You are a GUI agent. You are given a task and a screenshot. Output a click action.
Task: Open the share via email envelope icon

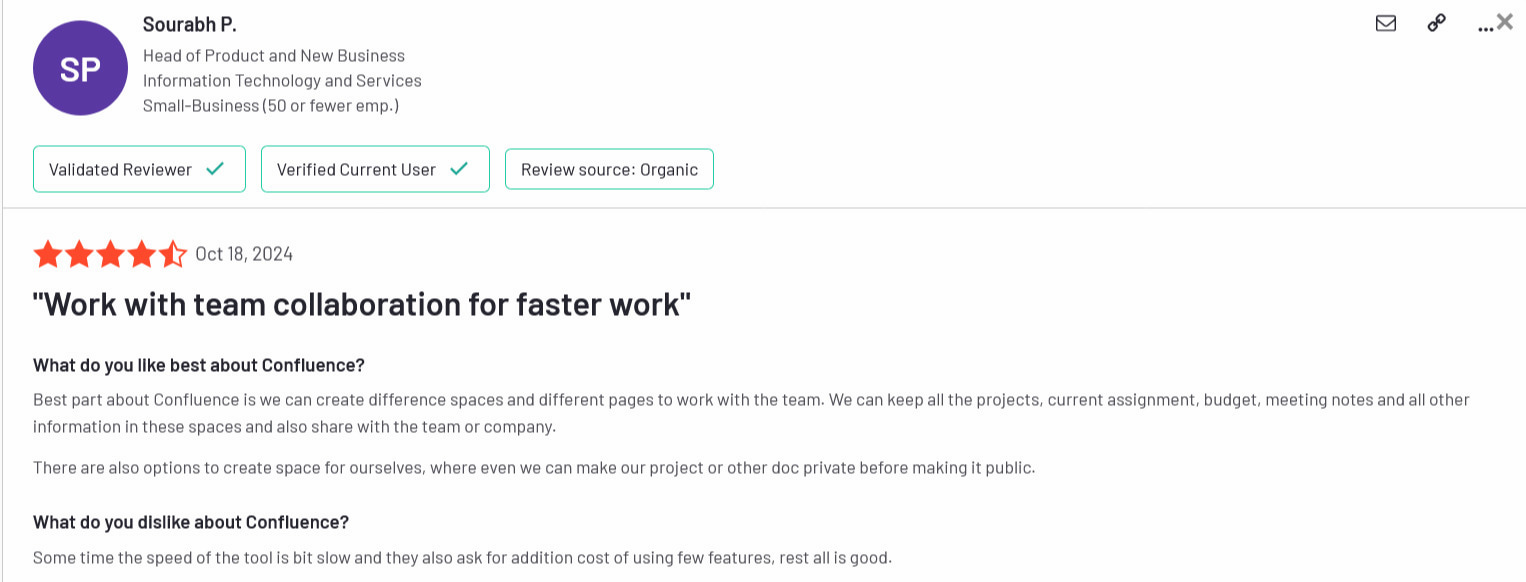pos(1386,23)
